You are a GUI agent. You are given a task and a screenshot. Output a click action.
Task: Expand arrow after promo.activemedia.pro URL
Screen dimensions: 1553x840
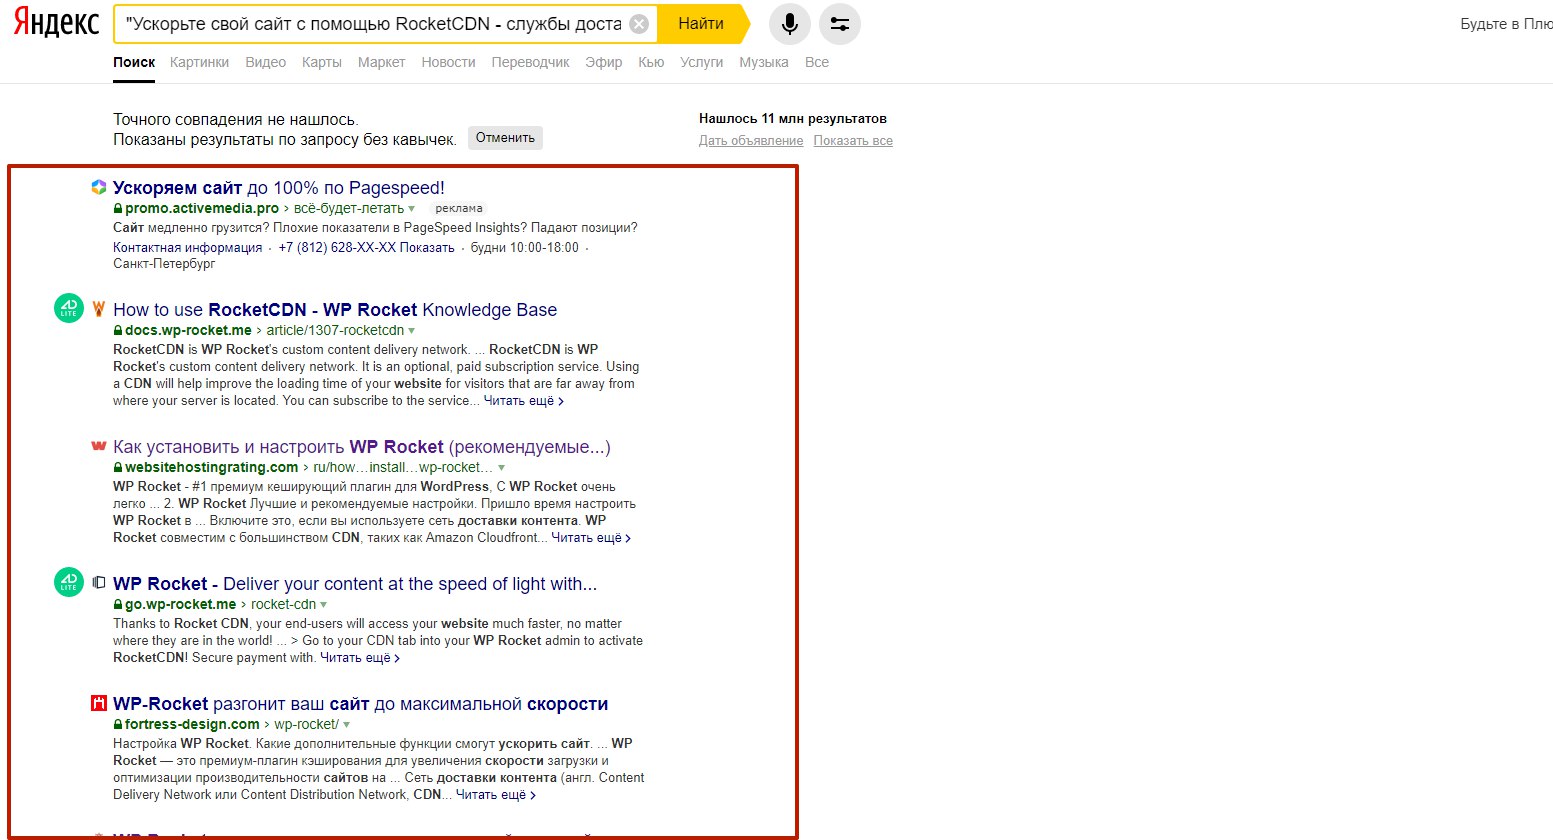412,209
